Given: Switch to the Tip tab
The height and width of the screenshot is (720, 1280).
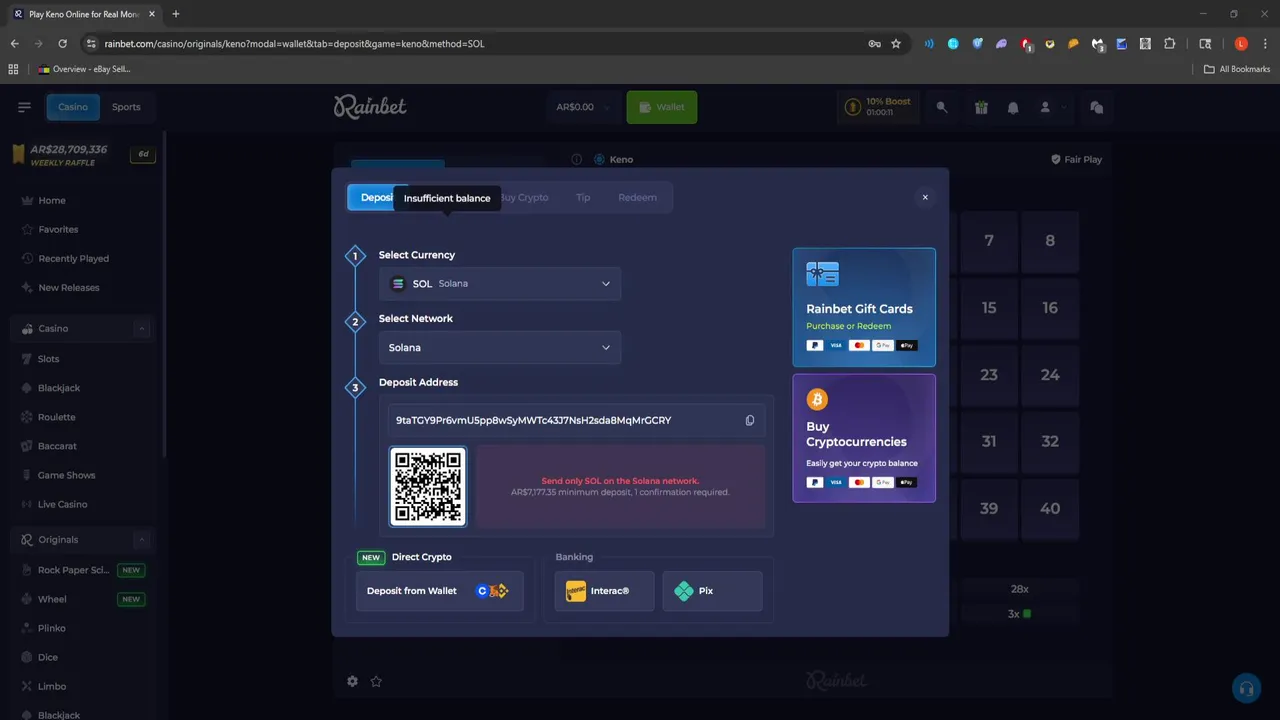Looking at the screenshot, I should pos(583,198).
